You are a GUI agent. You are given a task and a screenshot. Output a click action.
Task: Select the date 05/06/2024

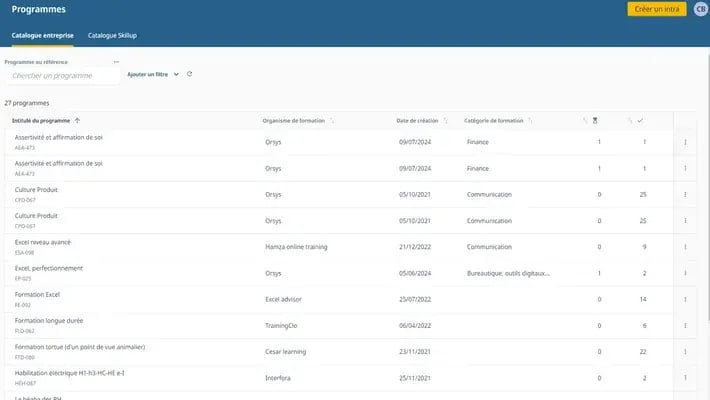[415, 273]
